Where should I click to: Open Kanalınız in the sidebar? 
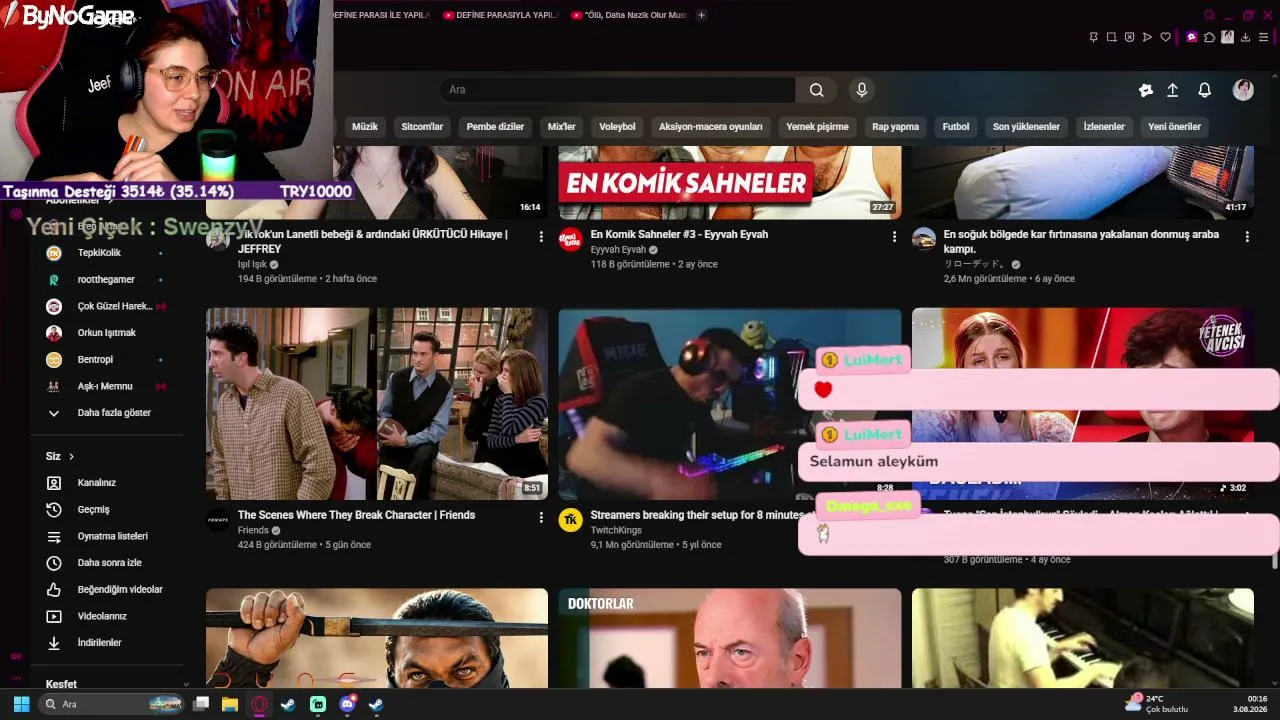[x=97, y=483]
